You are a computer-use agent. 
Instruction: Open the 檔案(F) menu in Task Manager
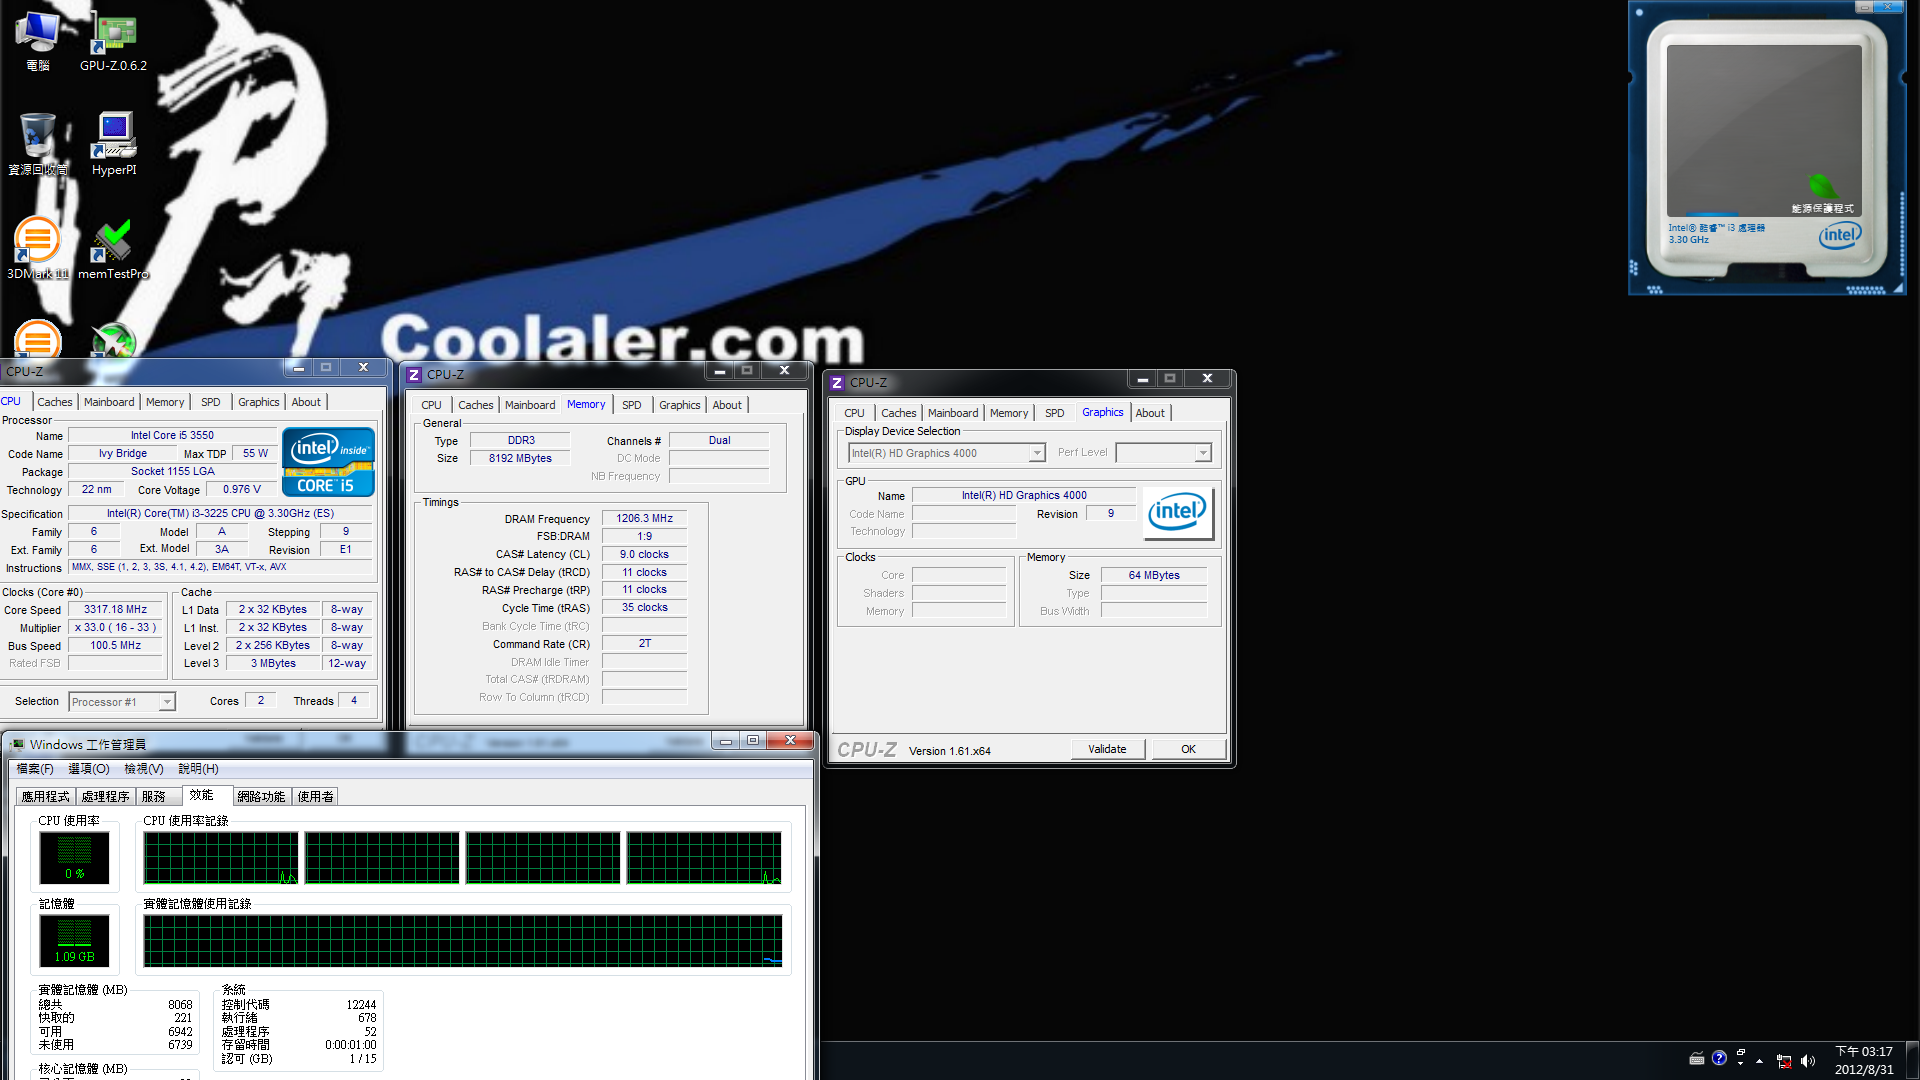[x=35, y=769]
